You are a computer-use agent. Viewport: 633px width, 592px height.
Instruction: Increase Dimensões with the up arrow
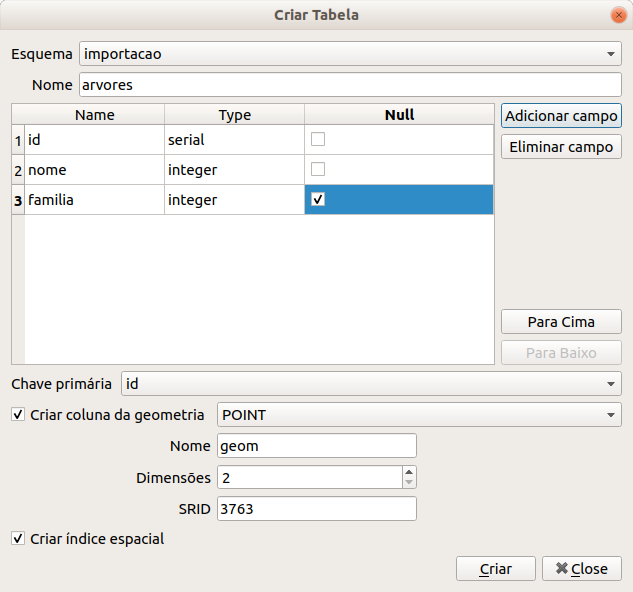coord(409,472)
